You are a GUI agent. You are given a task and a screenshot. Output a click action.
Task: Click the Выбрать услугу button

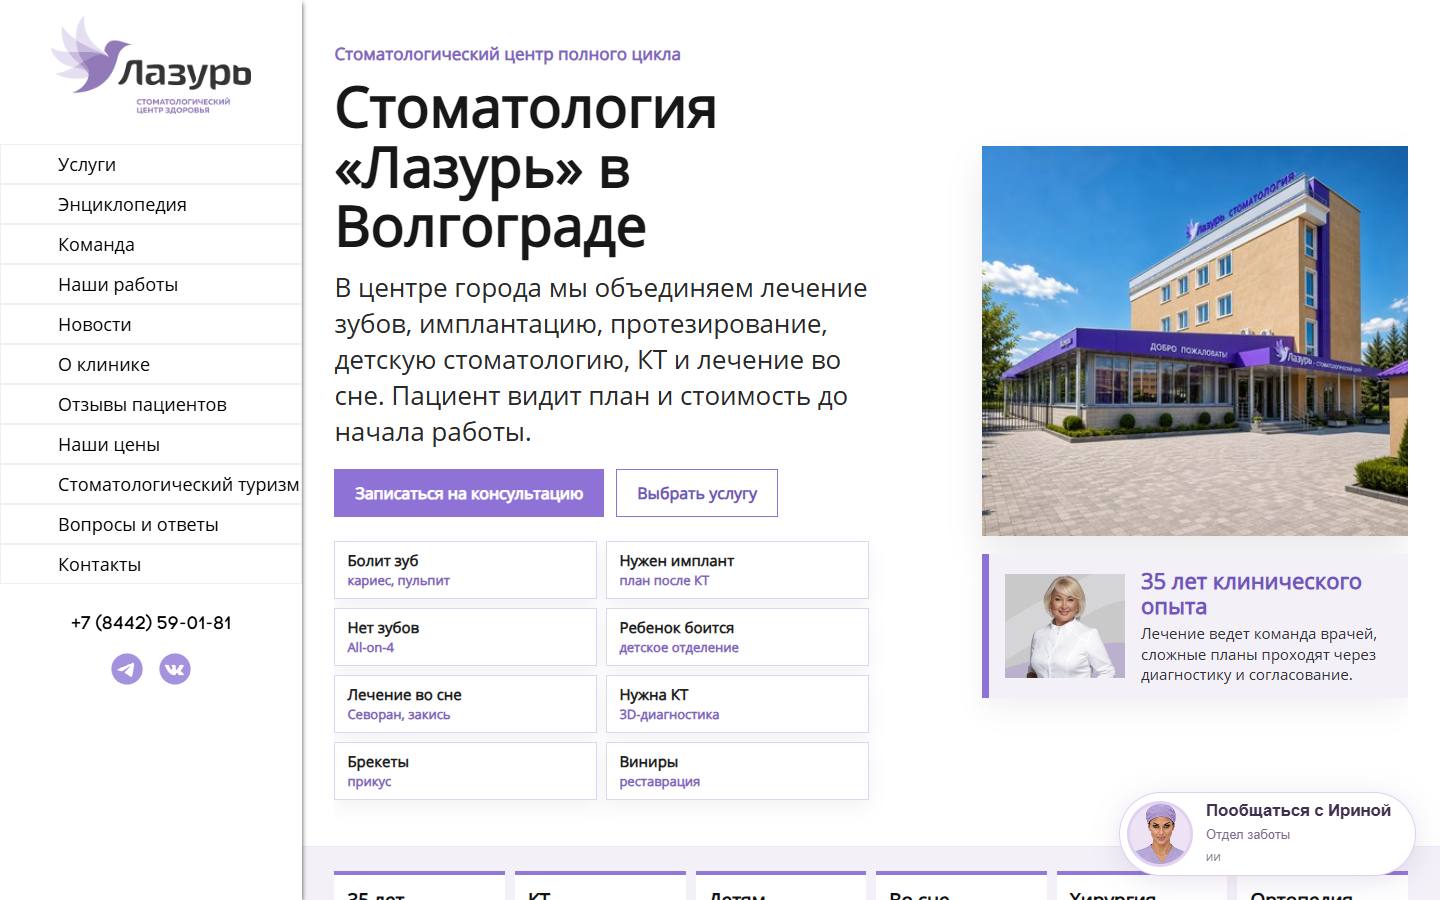[x=697, y=493]
